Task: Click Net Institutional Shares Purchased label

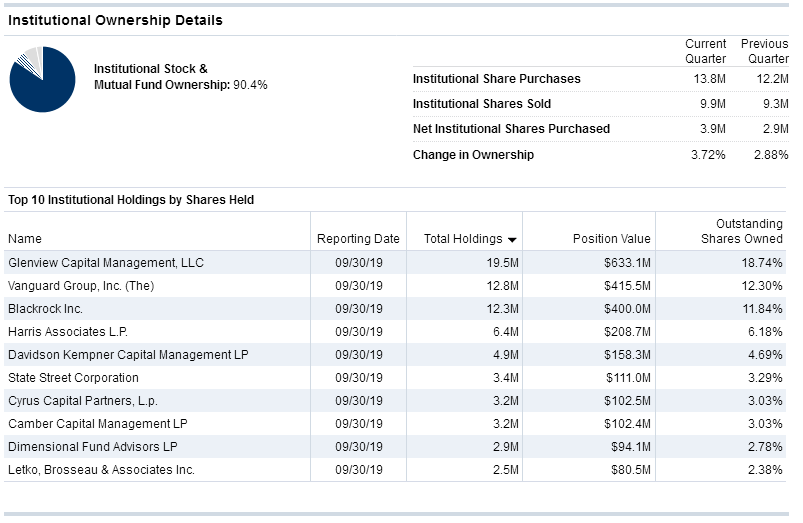Action: pyautogui.click(x=511, y=129)
